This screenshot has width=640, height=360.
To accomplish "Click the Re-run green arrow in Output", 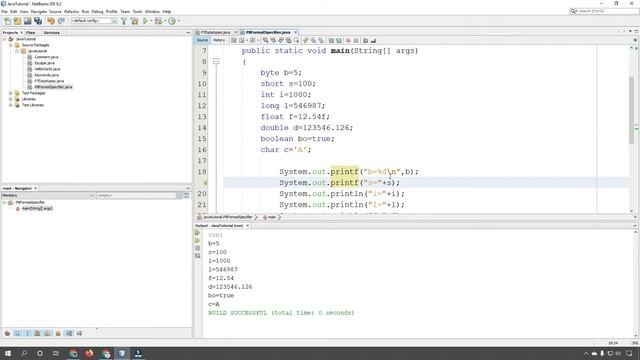I will [x=198, y=233].
